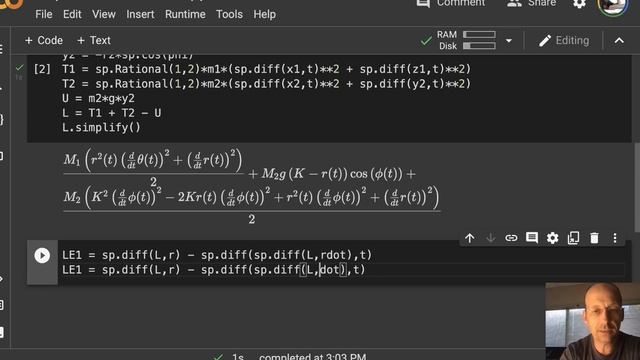Open notebook settings gear in header
The width and height of the screenshot is (640, 360).
click(580, 4)
